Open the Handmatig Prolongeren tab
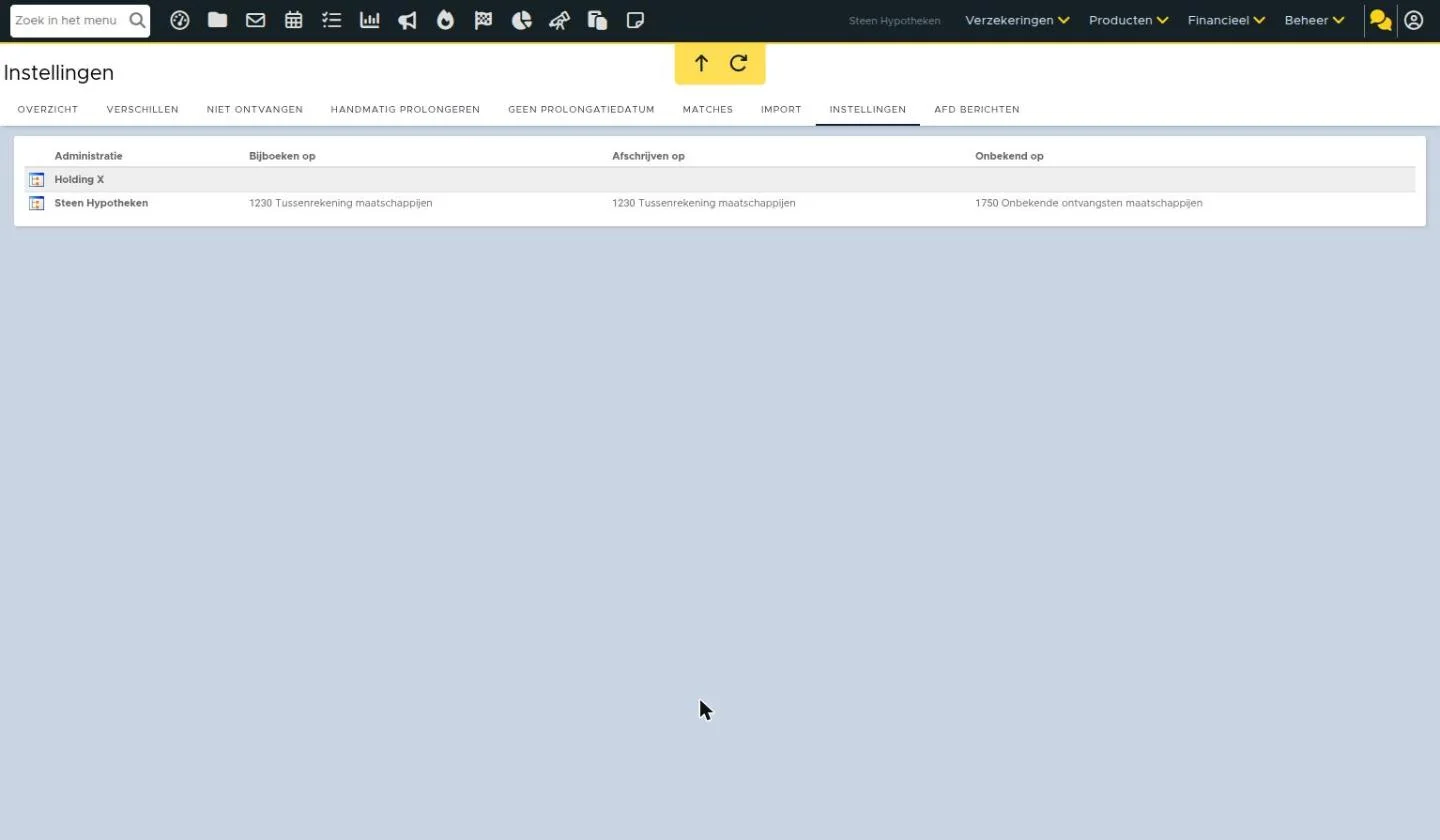The image size is (1440, 840). (x=405, y=110)
